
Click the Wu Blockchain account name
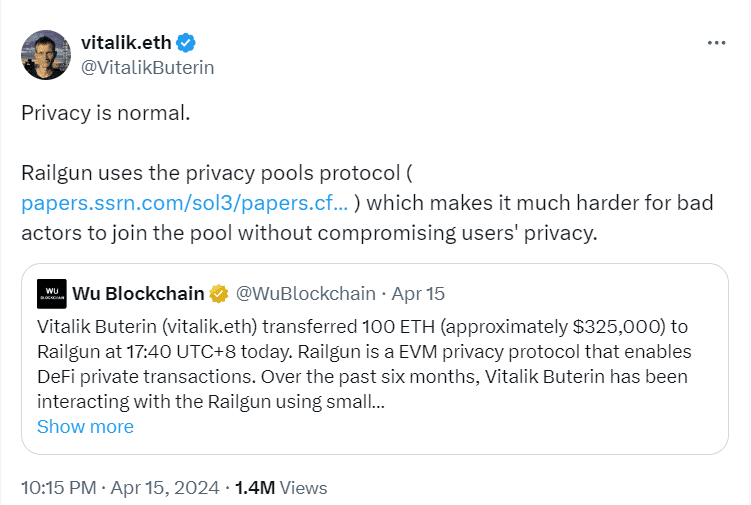[138, 294]
